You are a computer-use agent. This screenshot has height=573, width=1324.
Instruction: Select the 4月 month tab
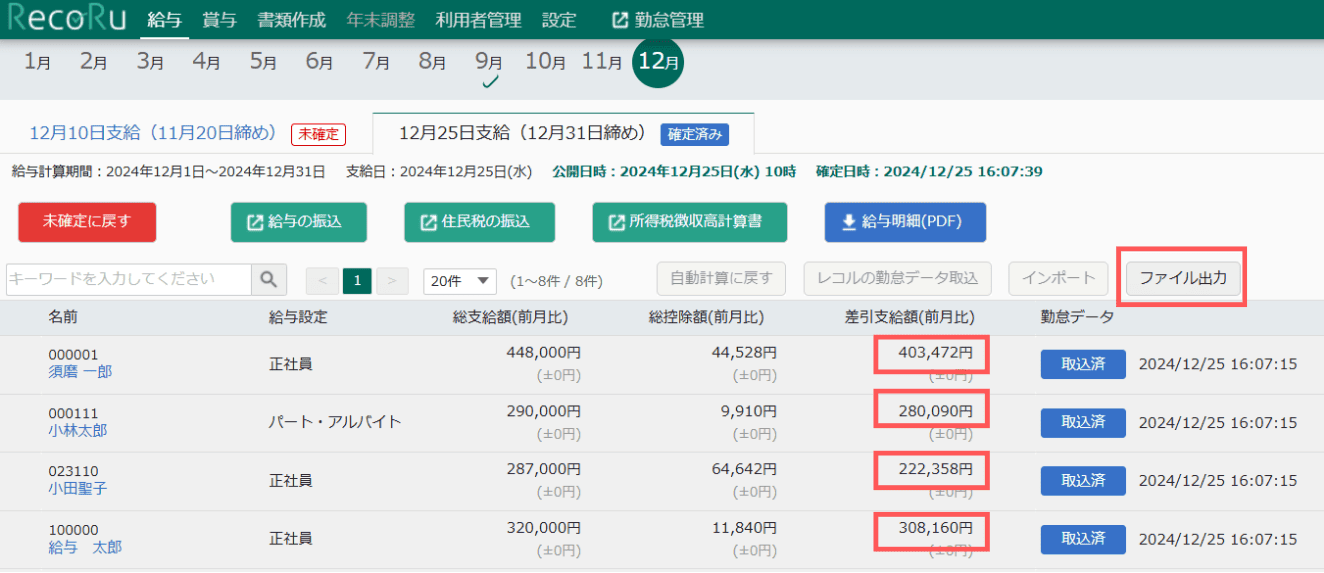click(x=206, y=61)
